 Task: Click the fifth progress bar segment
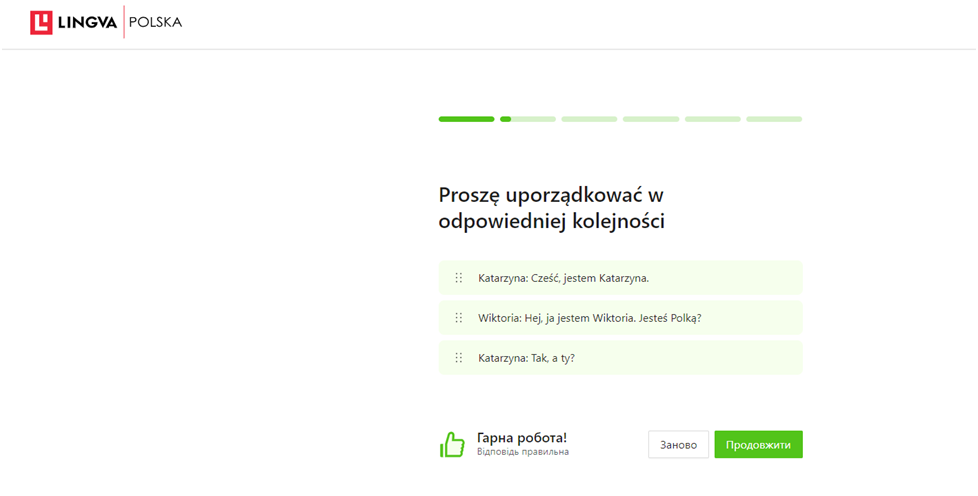pyautogui.click(x=712, y=119)
